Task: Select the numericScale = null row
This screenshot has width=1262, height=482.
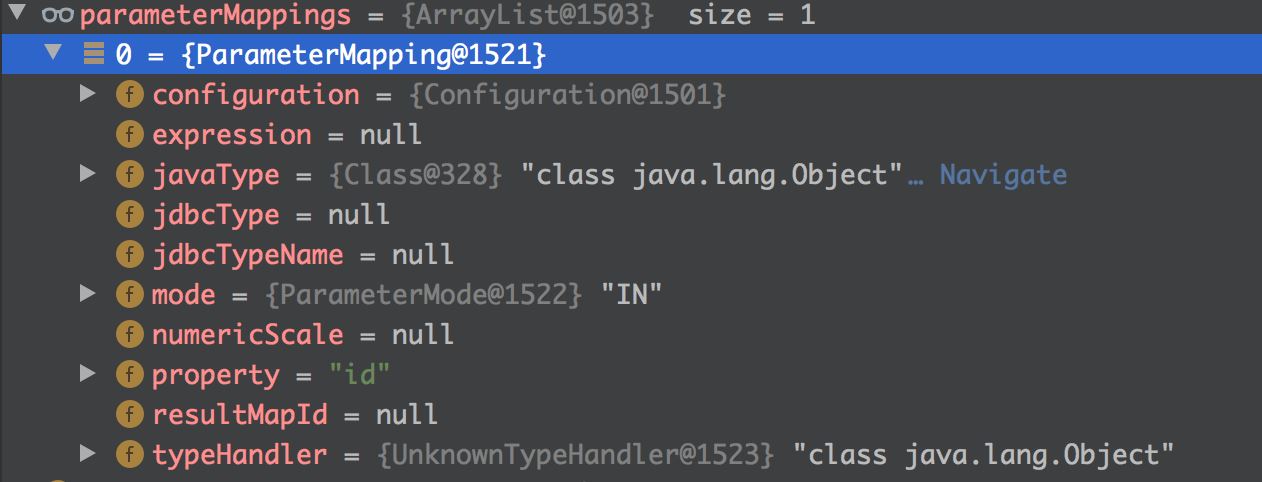Action: coord(302,335)
